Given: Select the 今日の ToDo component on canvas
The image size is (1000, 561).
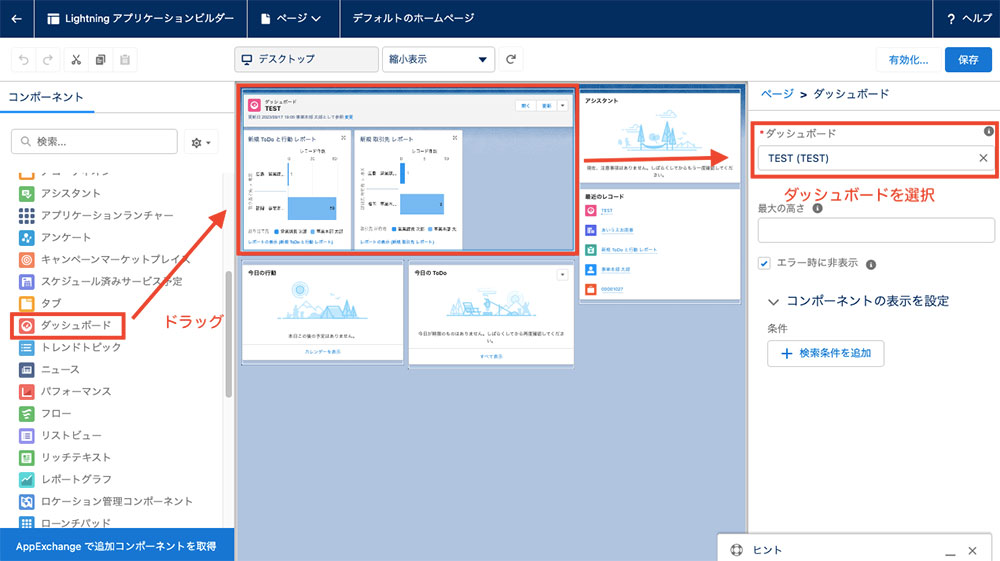Looking at the screenshot, I should pyautogui.click(x=491, y=315).
